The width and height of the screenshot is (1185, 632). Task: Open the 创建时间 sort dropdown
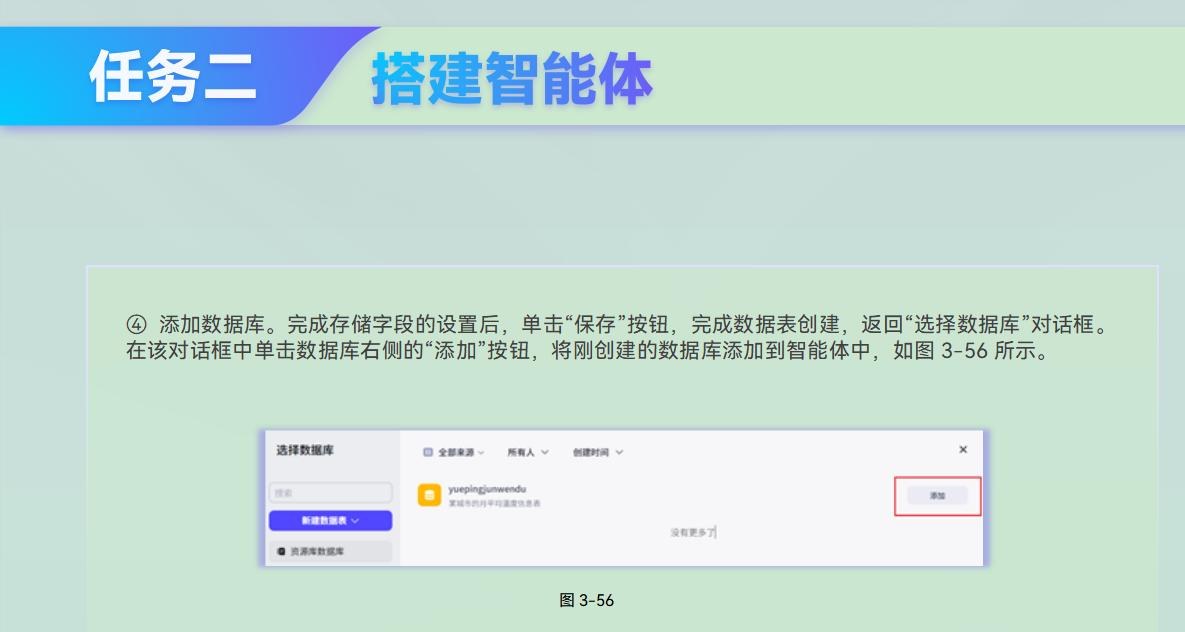598,452
